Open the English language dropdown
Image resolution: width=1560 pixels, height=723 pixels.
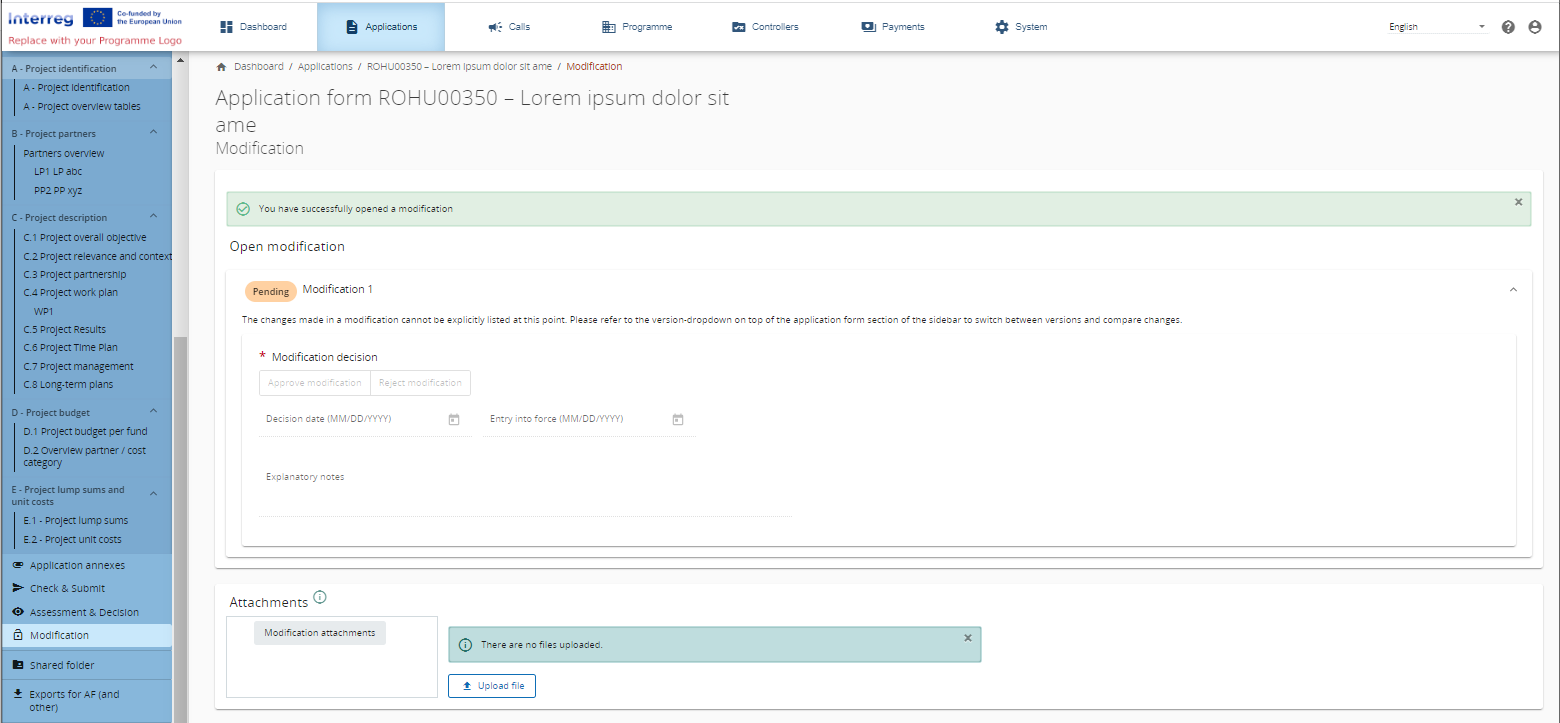click(1436, 27)
